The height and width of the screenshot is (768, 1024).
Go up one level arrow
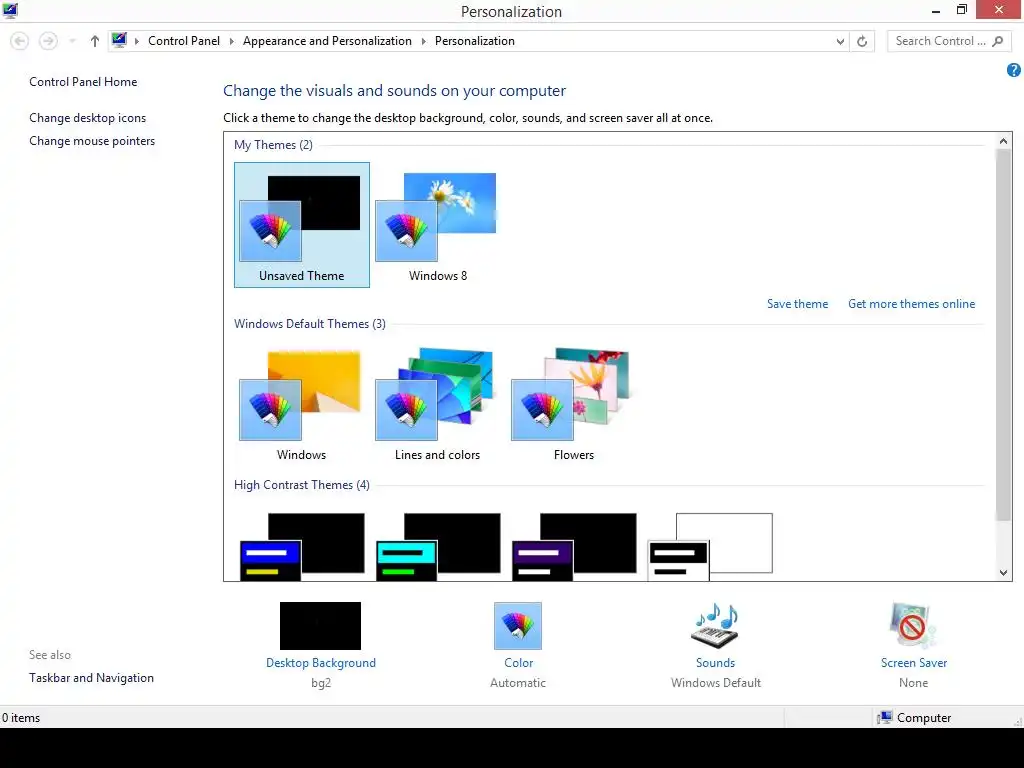[x=95, y=41]
